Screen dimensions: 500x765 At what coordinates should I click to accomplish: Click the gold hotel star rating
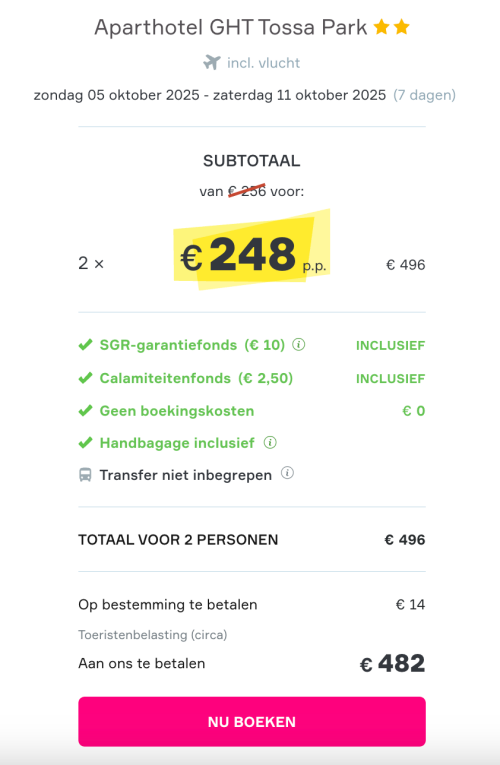[x=391, y=27]
